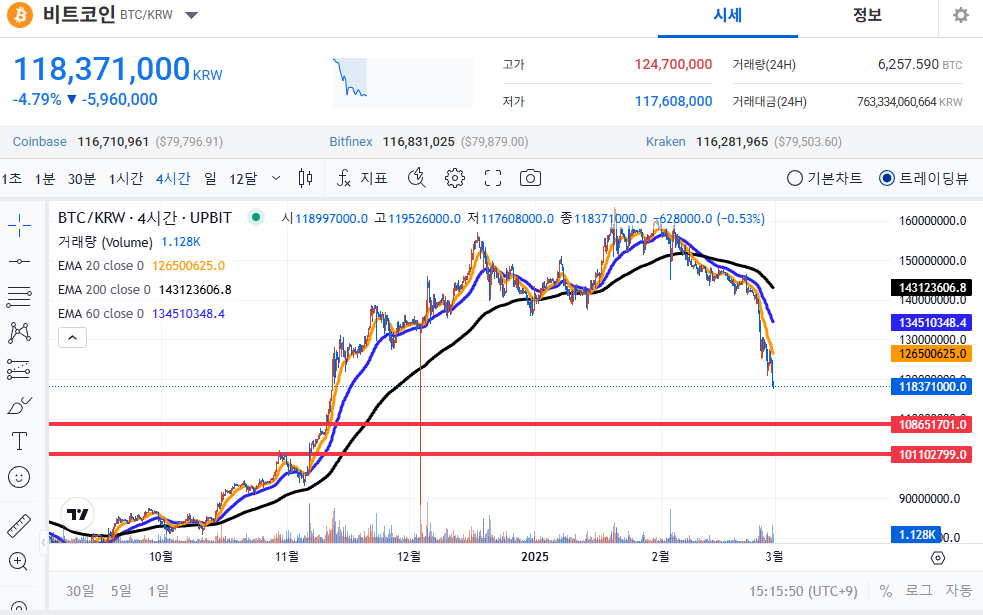Screen dimensions: 983x615
Task: Select the 4시간 interval
Action: point(173,179)
